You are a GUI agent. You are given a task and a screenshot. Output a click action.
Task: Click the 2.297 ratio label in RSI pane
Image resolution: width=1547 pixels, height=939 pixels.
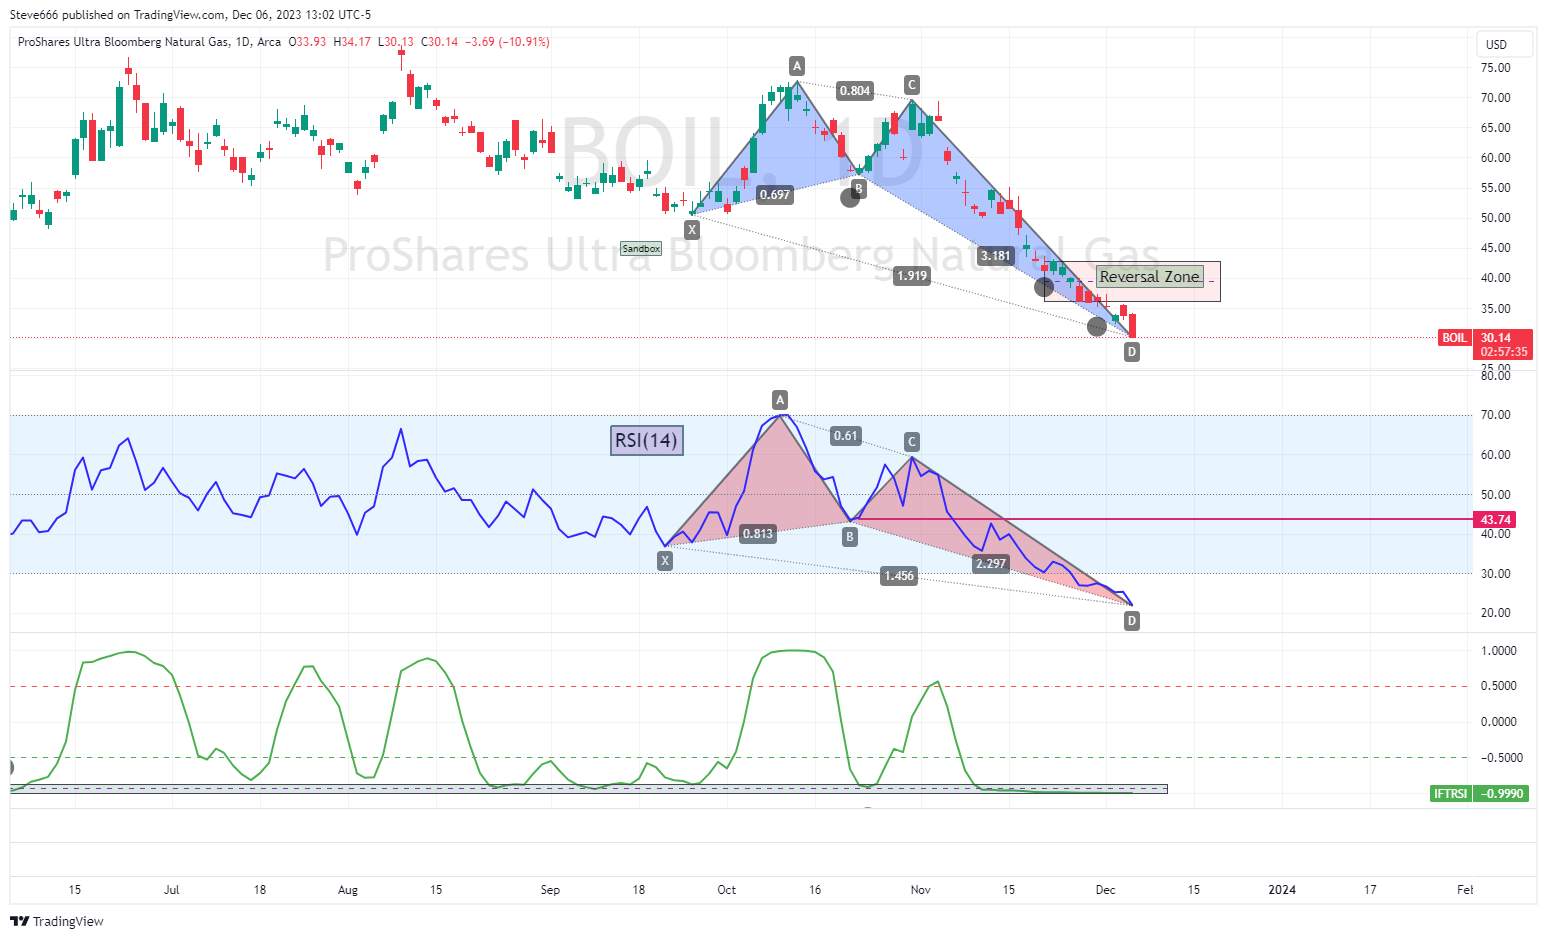point(991,564)
